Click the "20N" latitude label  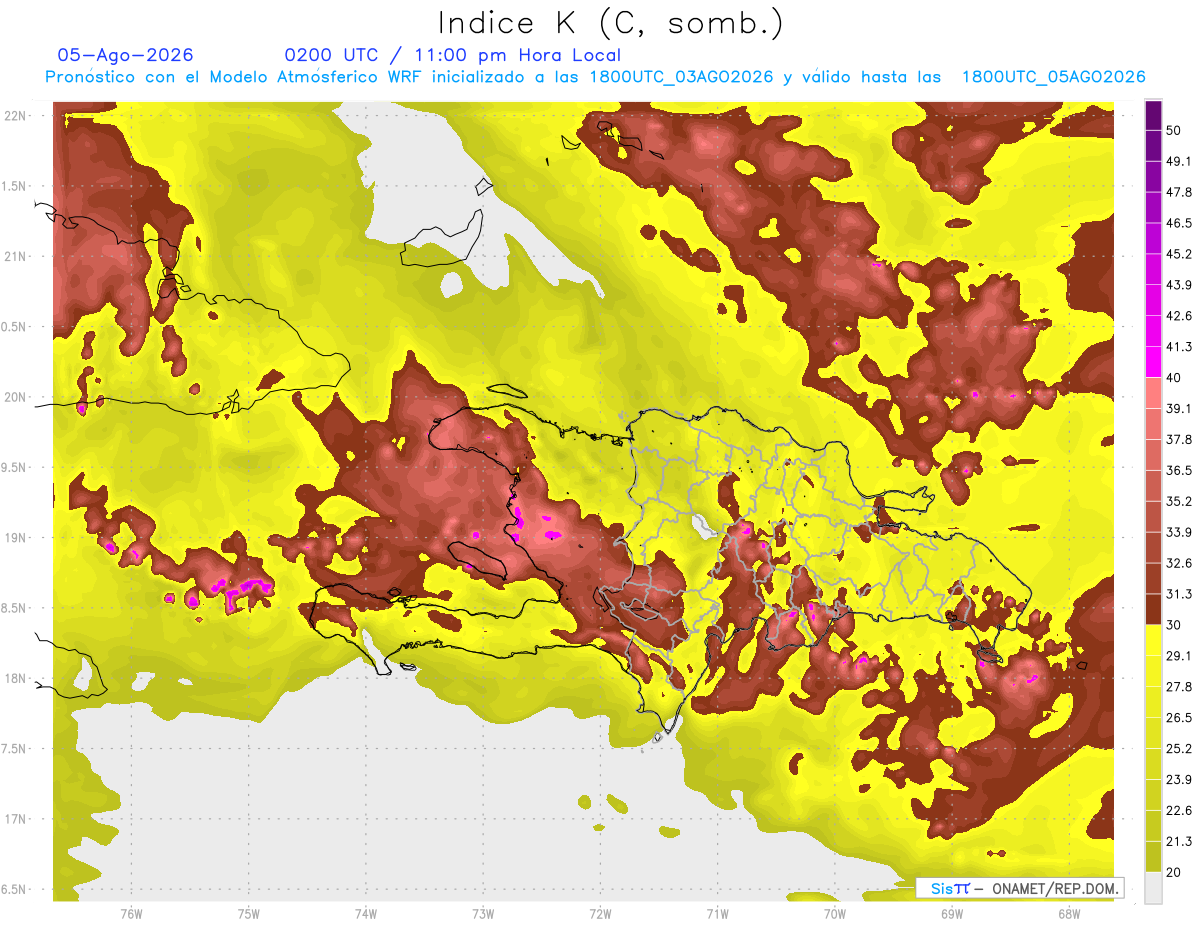click(x=15, y=397)
